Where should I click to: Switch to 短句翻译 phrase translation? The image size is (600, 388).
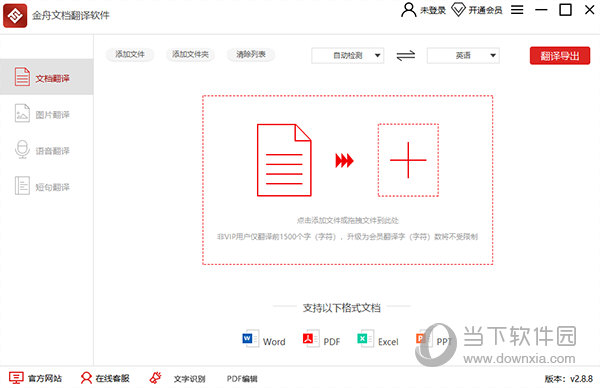(x=47, y=187)
